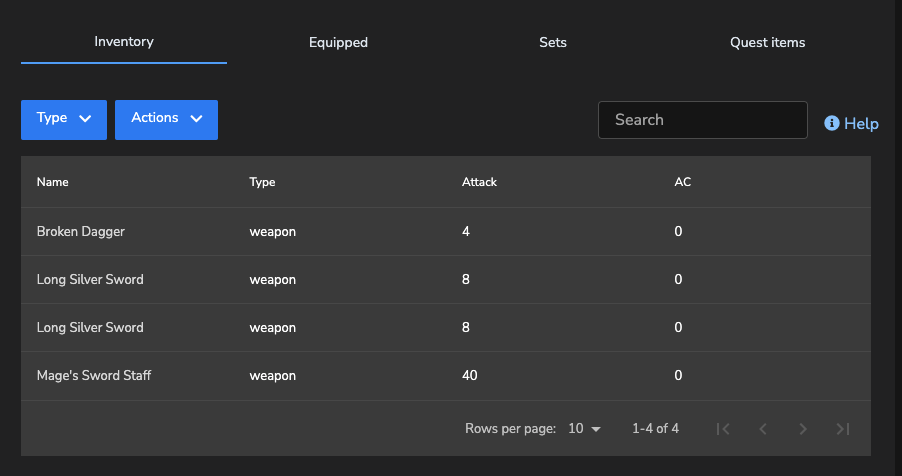Sort table by AC column header

tap(682, 182)
